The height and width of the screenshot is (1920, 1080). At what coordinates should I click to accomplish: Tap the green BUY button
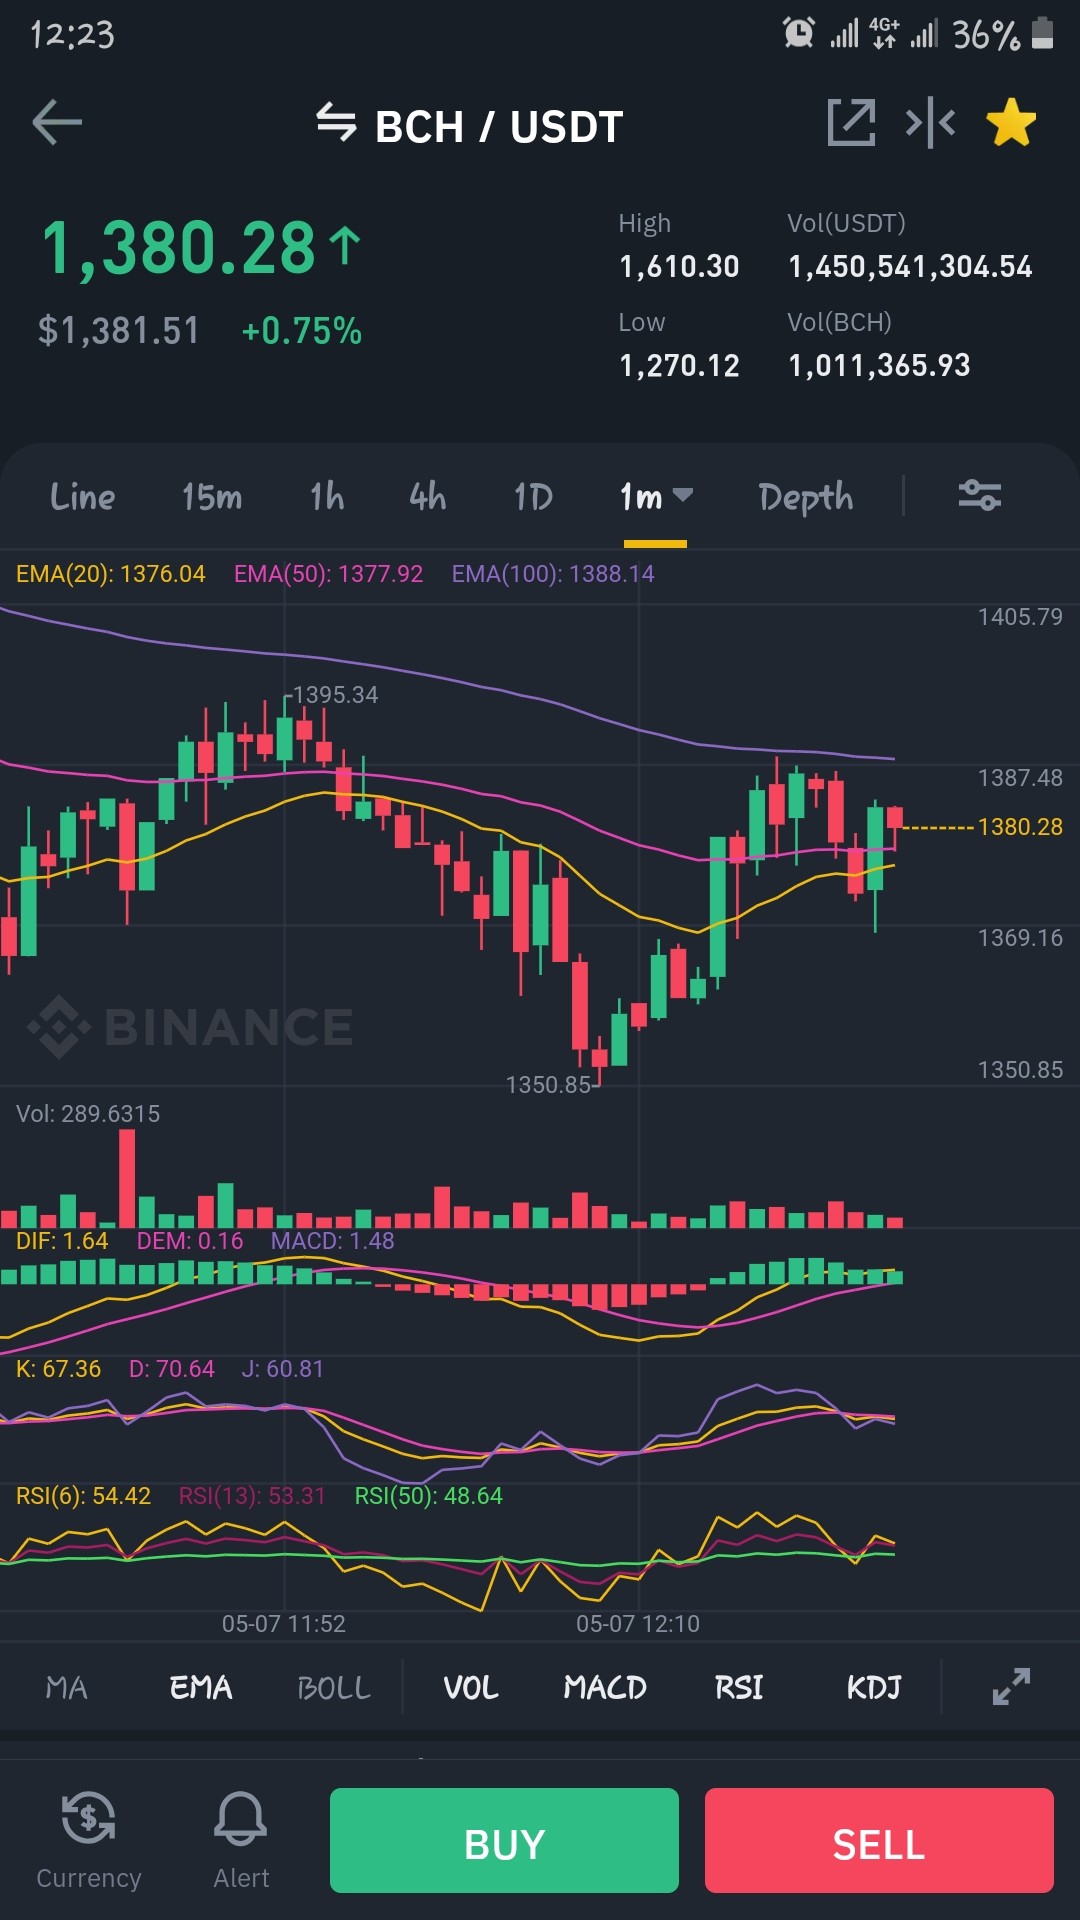pos(504,1840)
